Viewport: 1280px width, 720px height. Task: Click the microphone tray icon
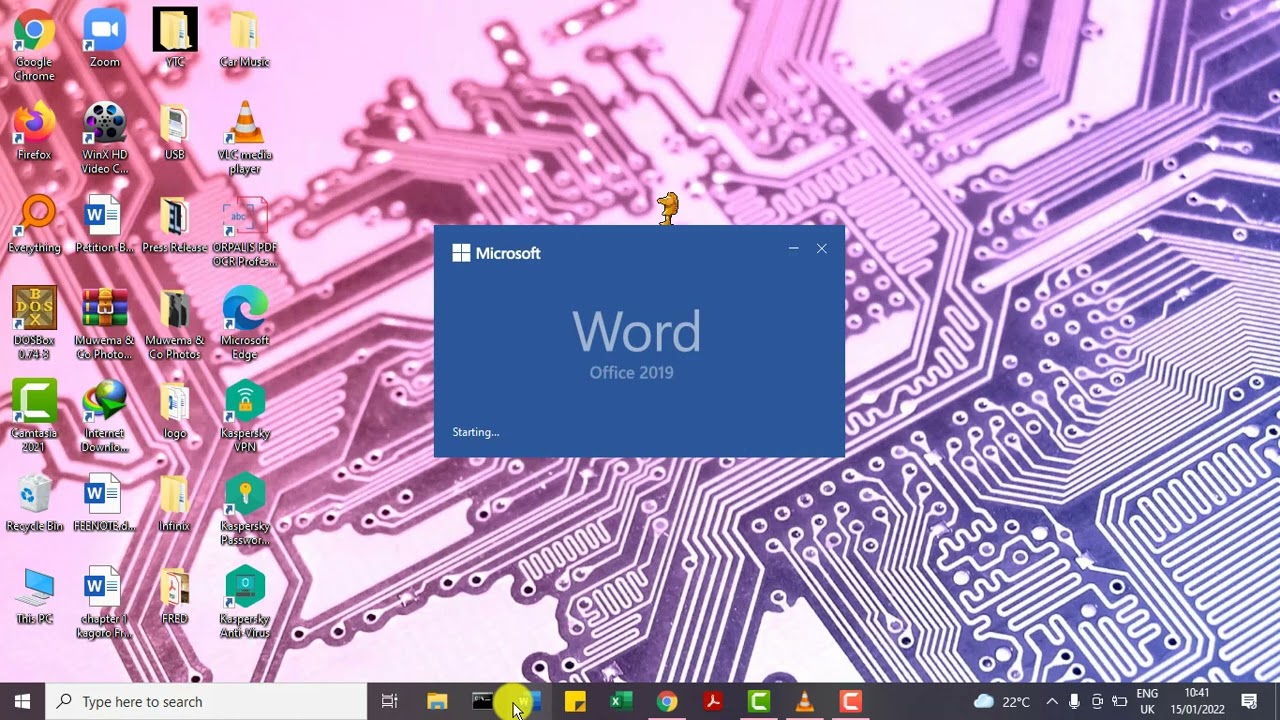1075,701
